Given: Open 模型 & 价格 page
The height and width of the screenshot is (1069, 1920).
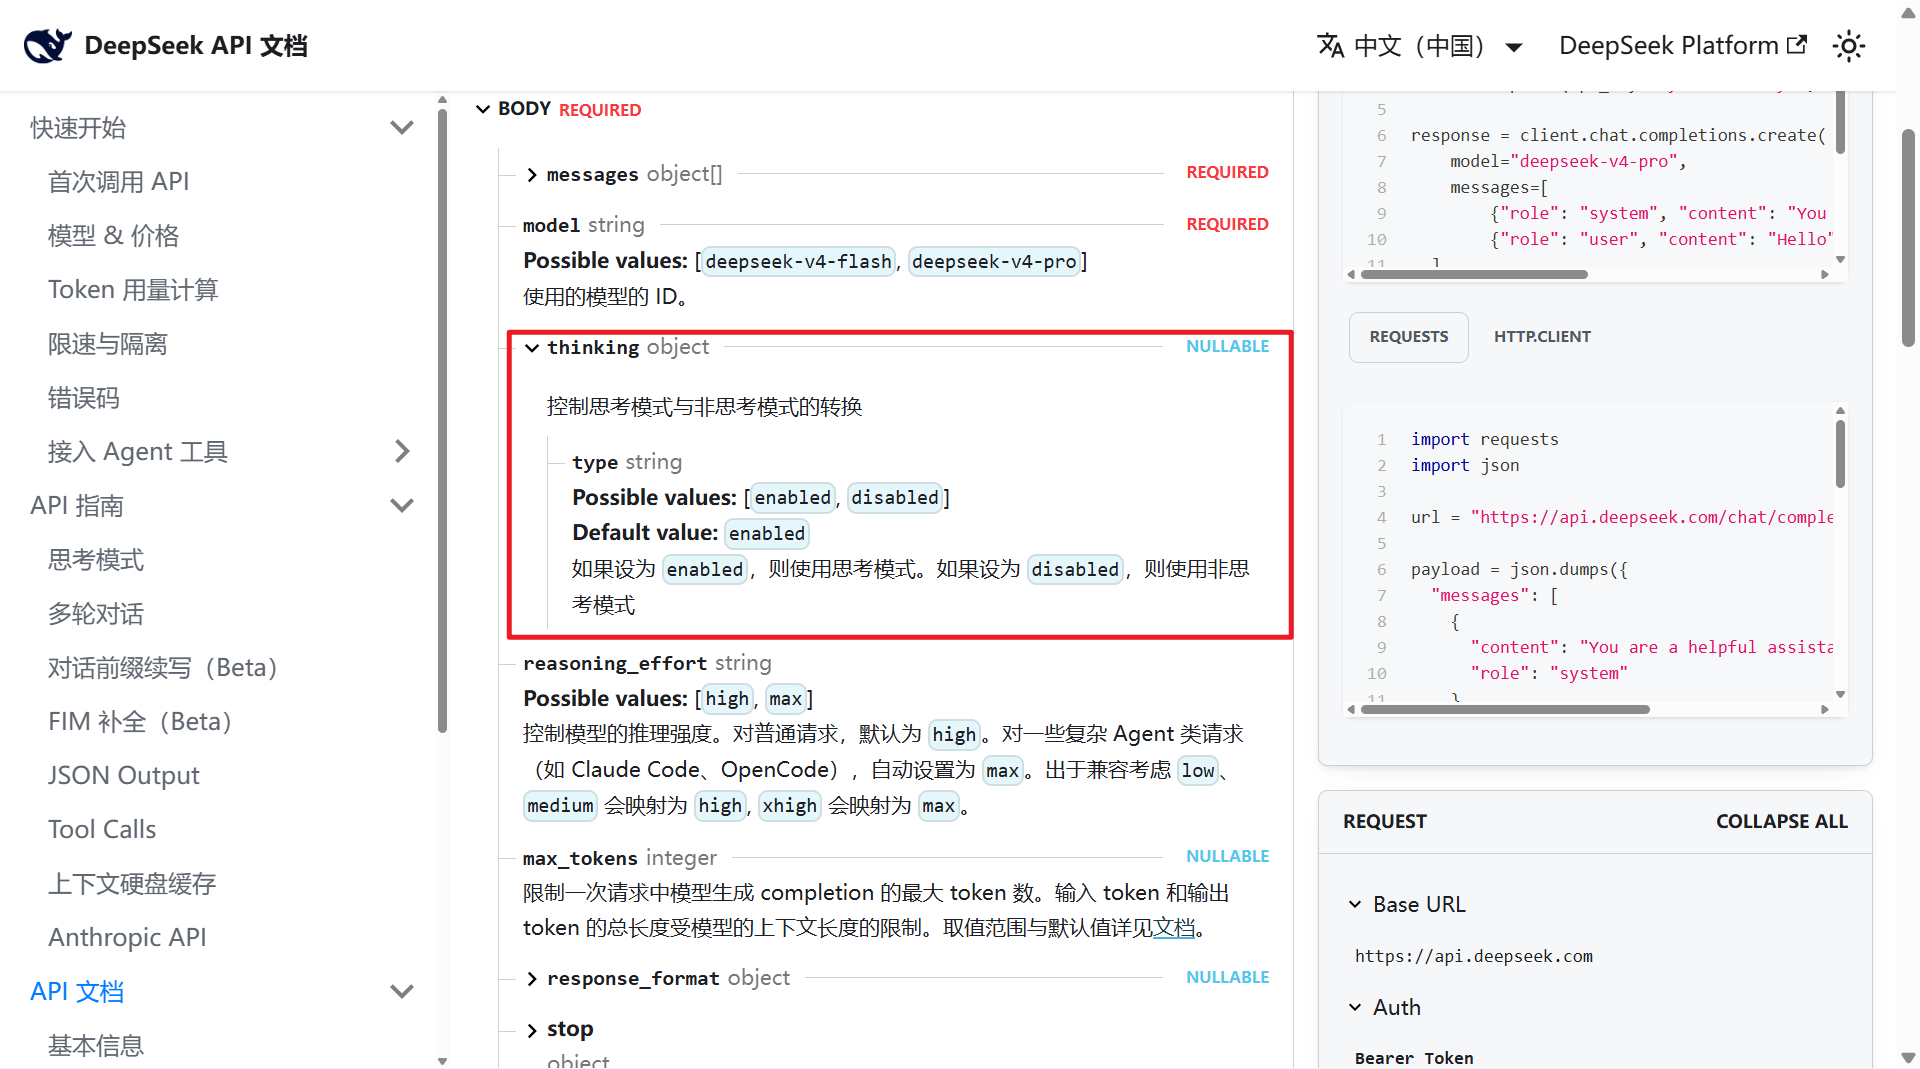Looking at the screenshot, I should point(113,236).
